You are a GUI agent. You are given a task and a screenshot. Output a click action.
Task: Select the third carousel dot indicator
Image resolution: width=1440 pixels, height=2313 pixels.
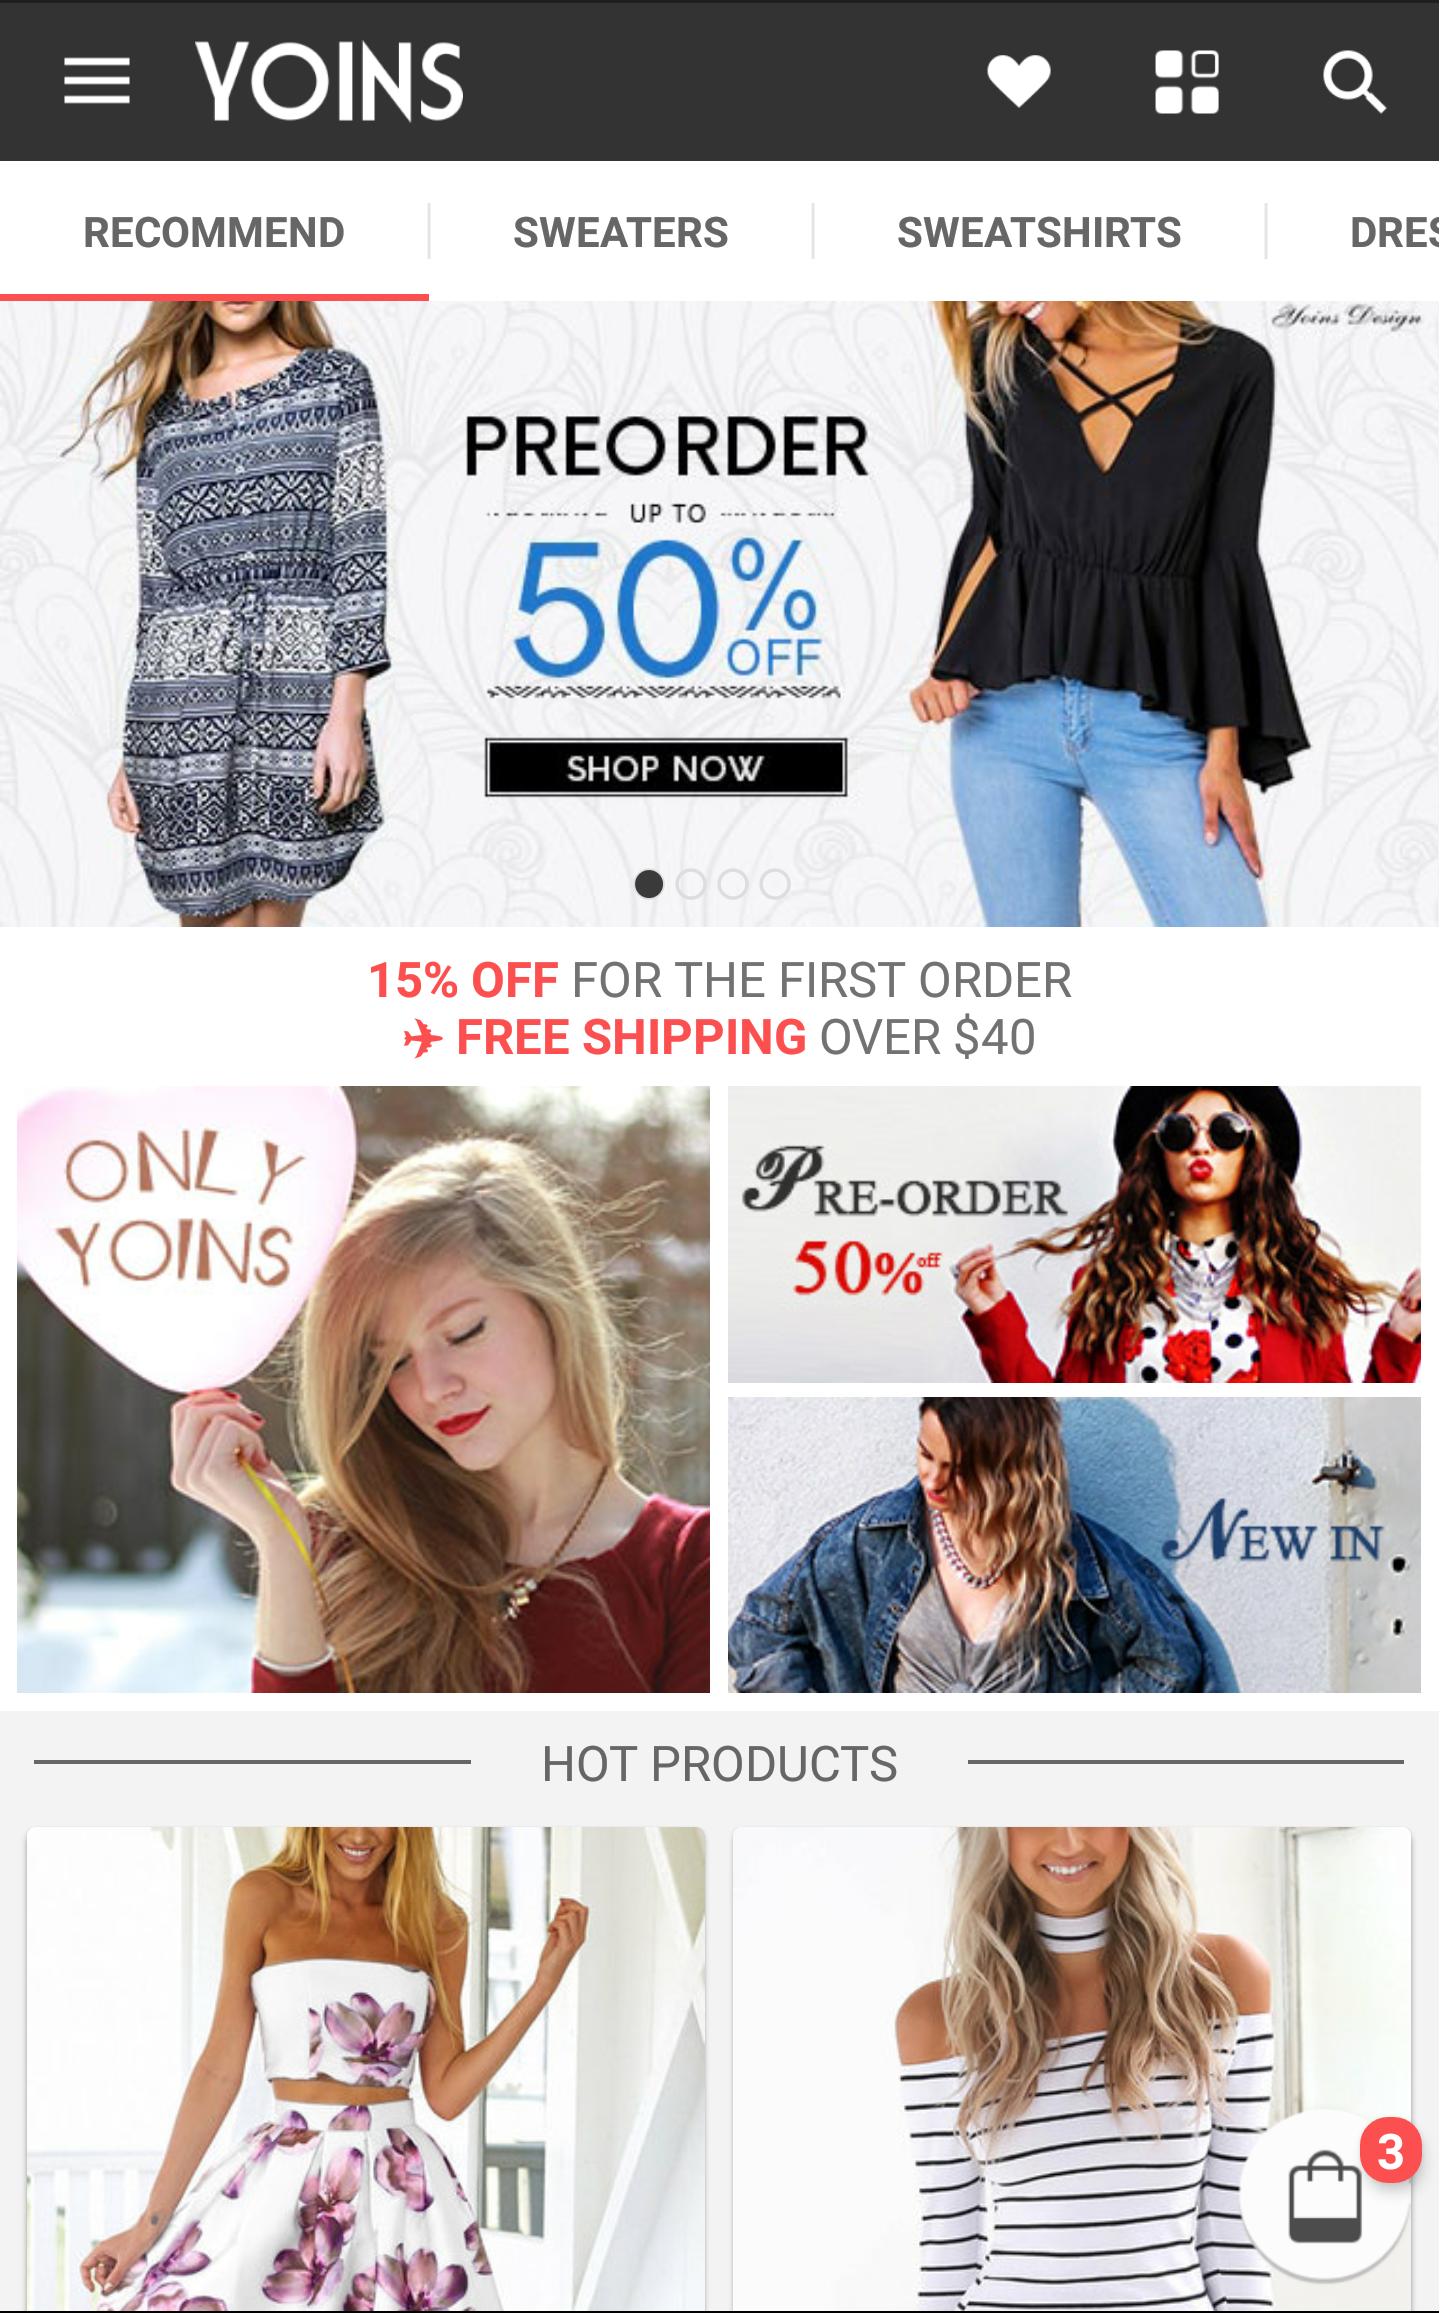pyautogui.click(x=733, y=884)
